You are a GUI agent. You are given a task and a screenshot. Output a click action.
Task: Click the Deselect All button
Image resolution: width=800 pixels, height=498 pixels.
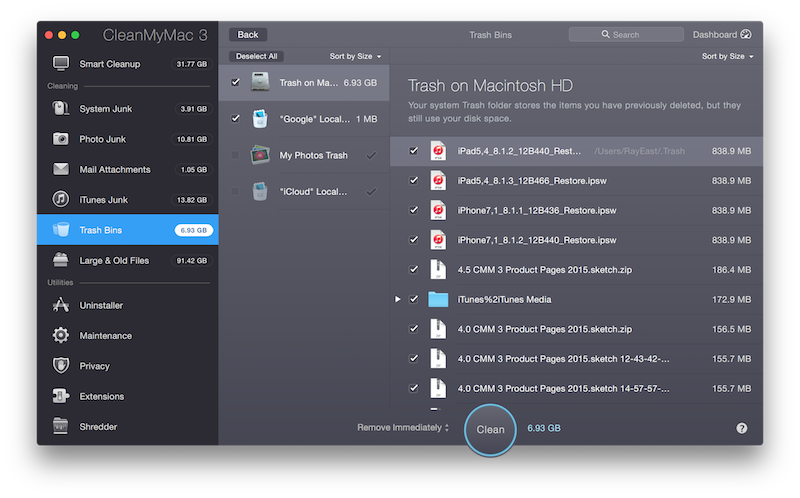click(x=255, y=56)
